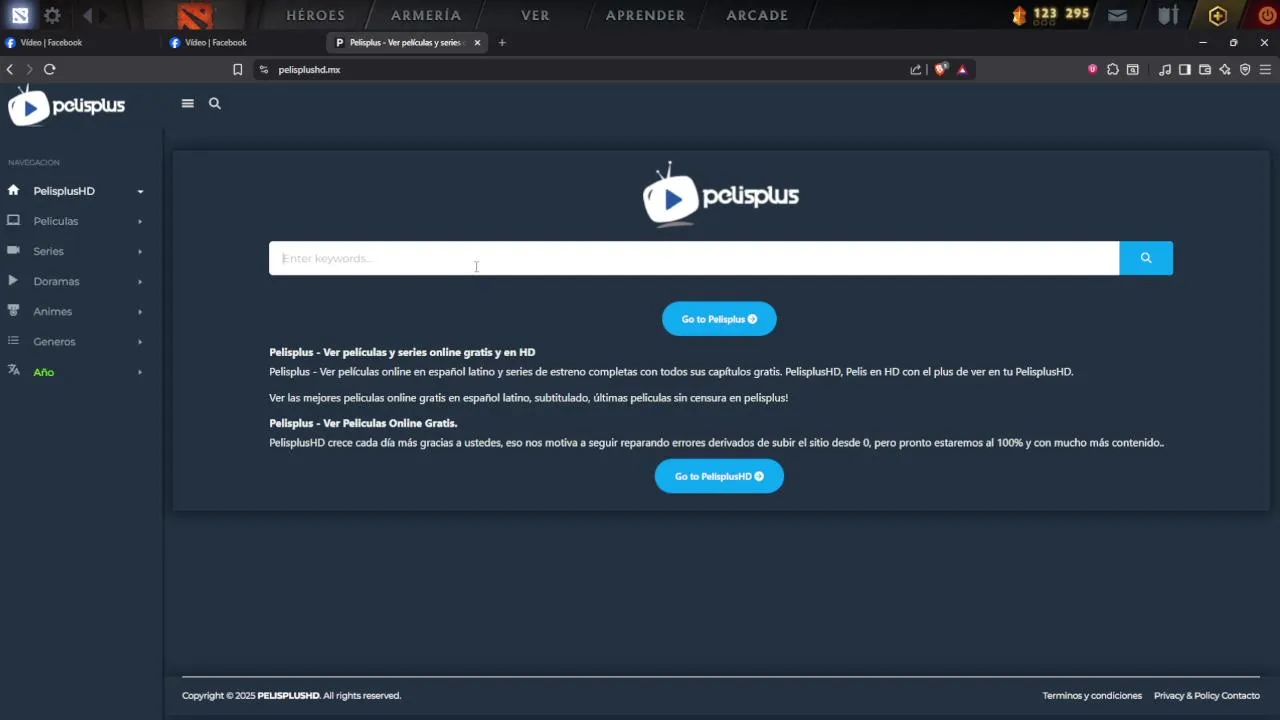
Task: Open the Dota Plus hexagon icon
Action: [1217, 15]
